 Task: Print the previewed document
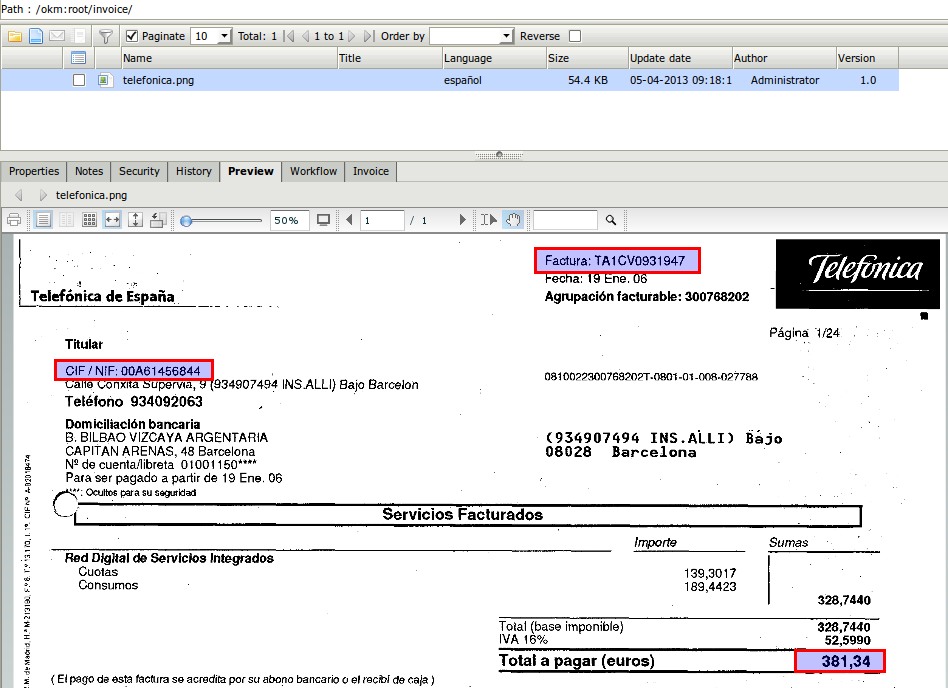14,220
